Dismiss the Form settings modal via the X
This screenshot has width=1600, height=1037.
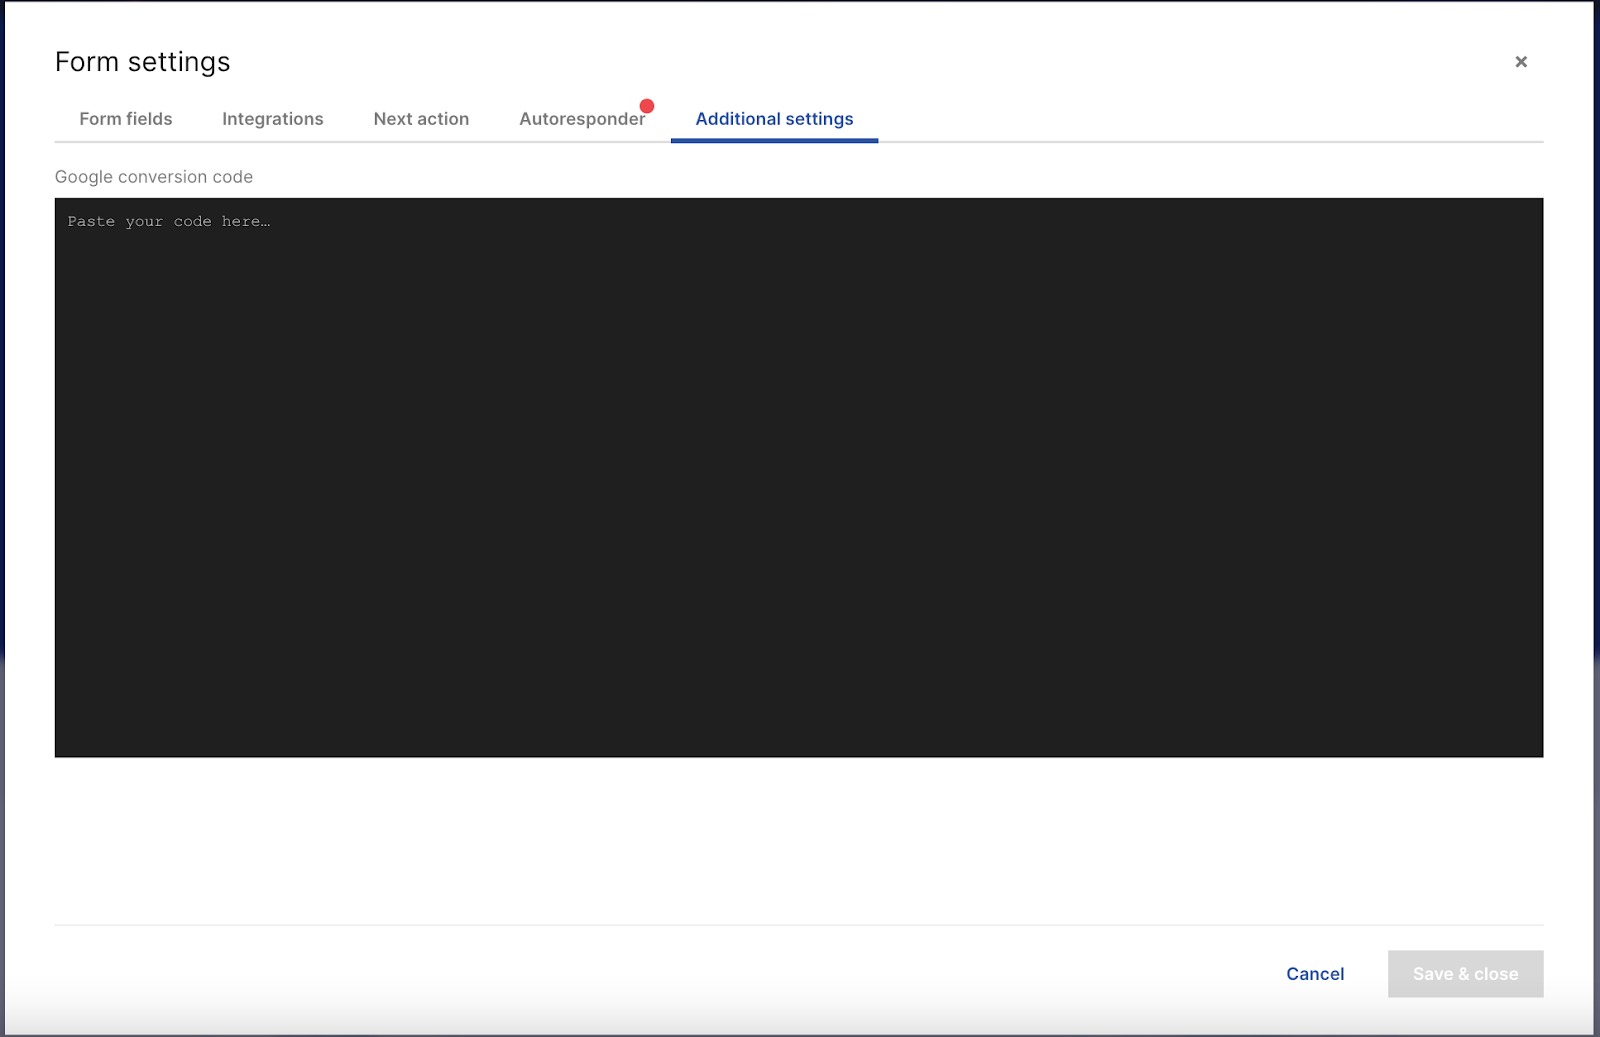click(1520, 61)
